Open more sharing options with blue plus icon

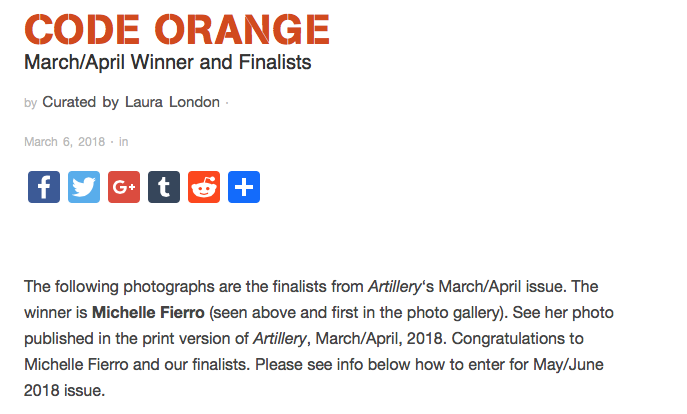coord(244,187)
